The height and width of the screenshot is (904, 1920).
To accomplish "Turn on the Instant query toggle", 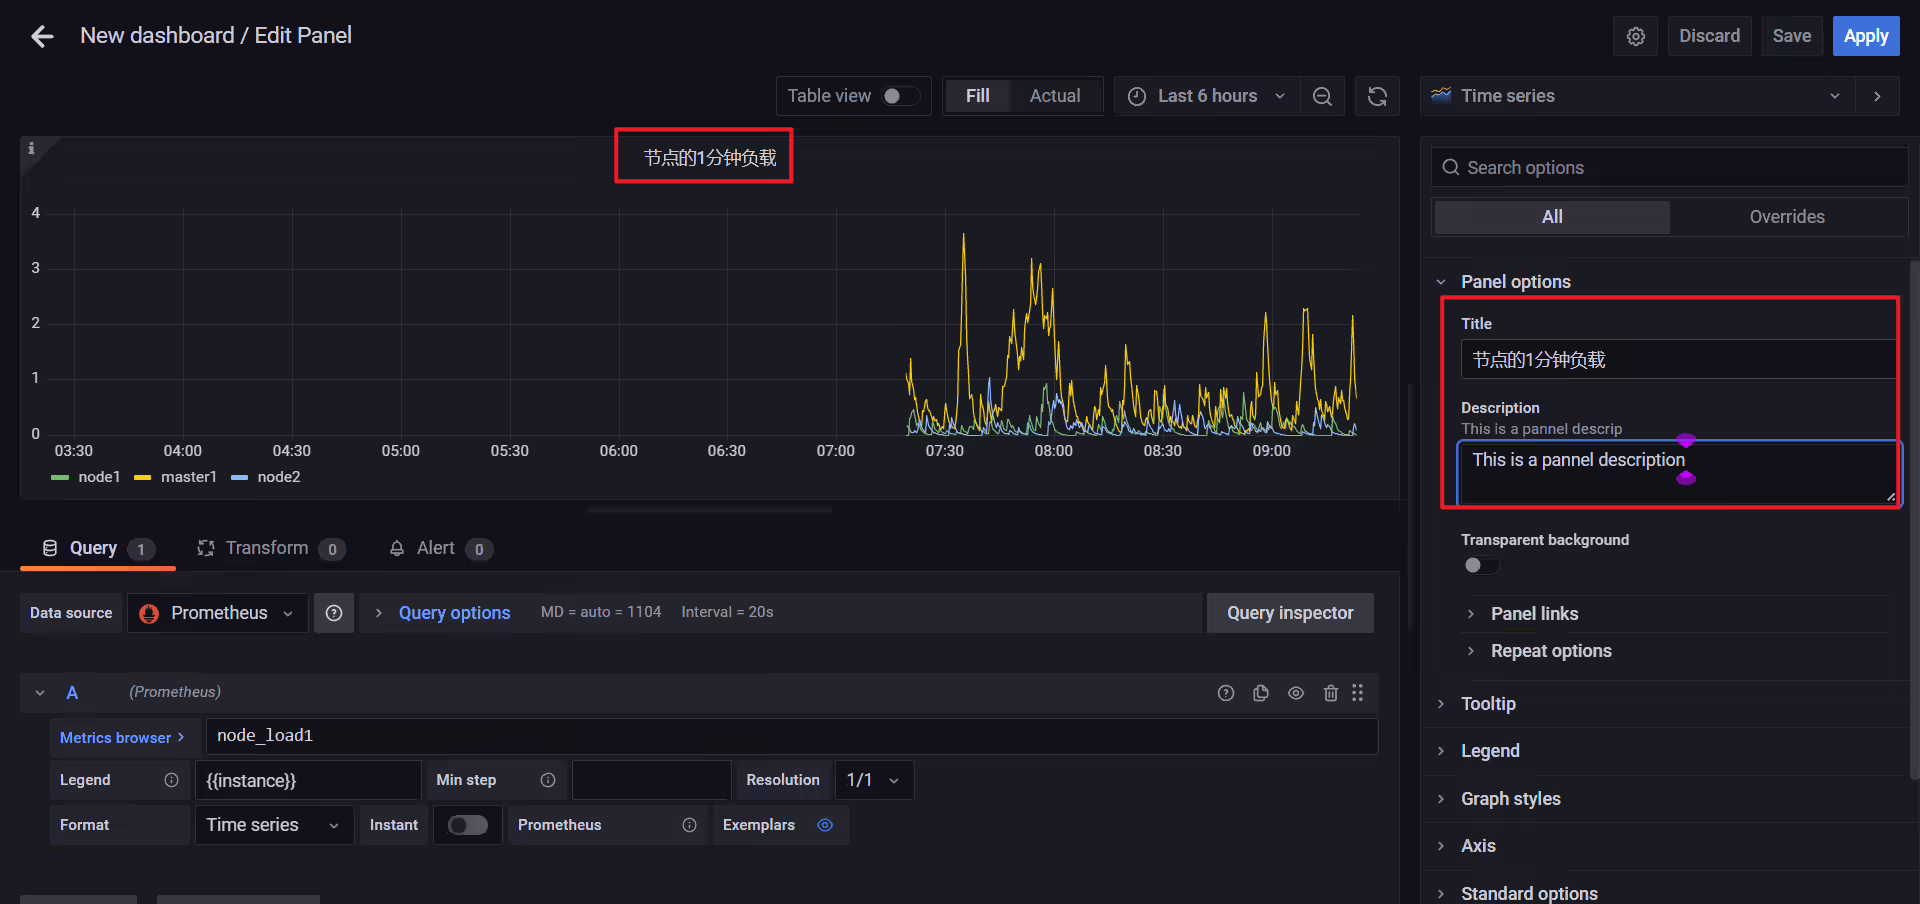I will click(x=468, y=825).
